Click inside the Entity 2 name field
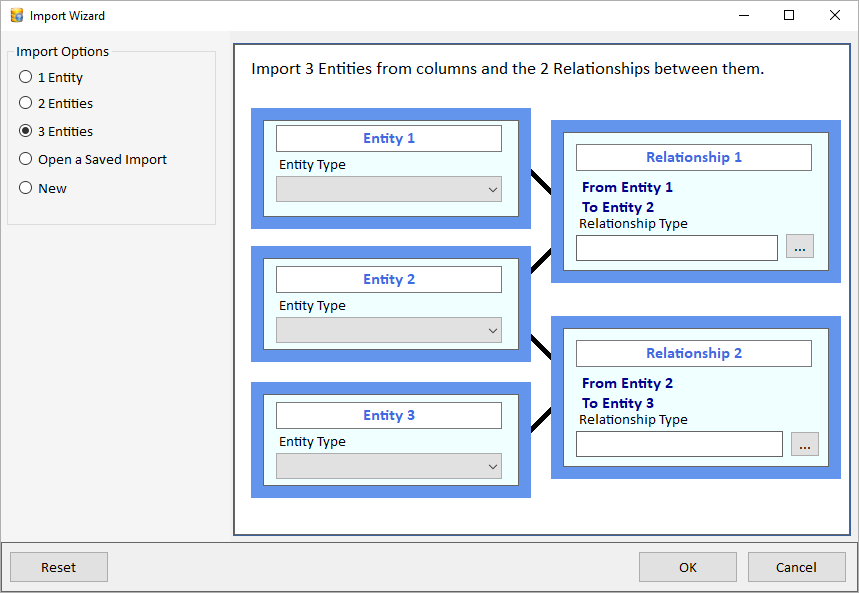The height and width of the screenshot is (593, 859). 388,279
